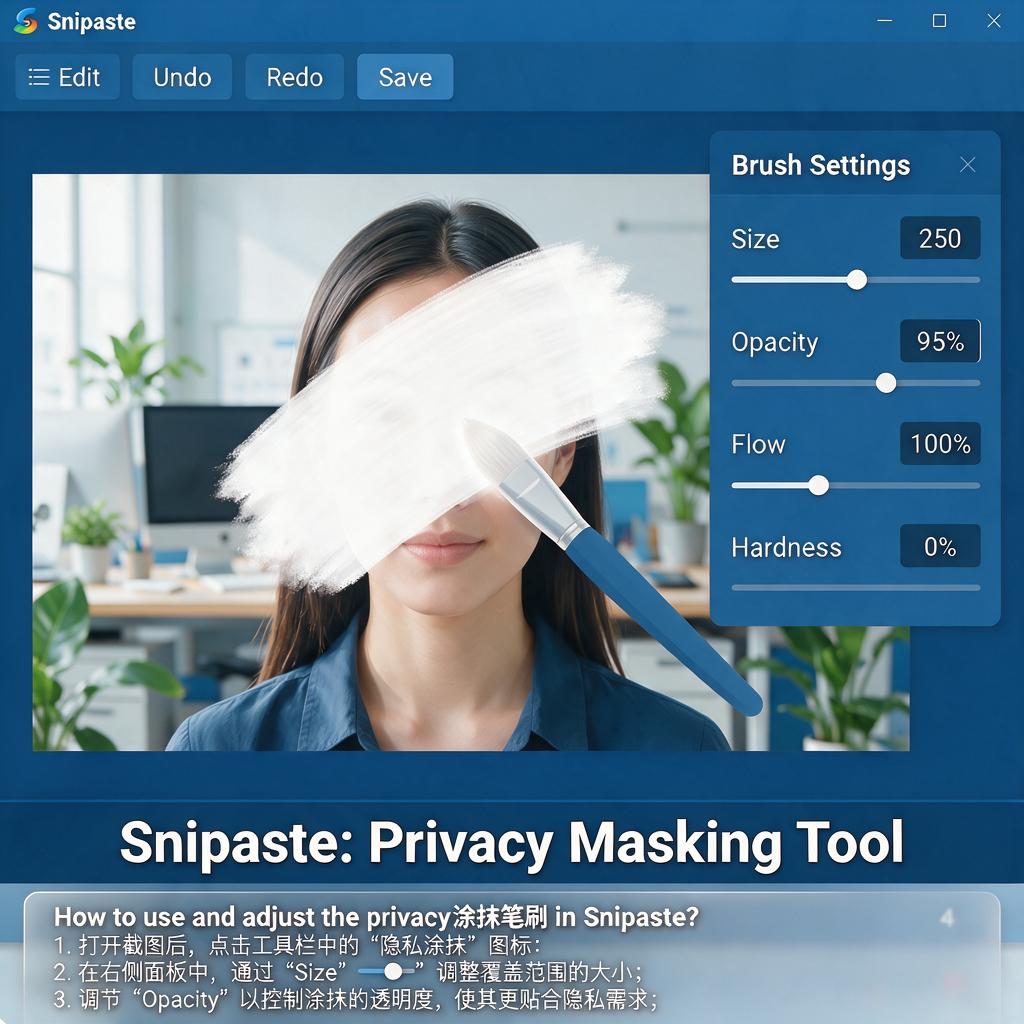This screenshot has height=1024, width=1024.
Task: Minimize the Snipaste window
Action: pyautogui.click(x=884, y=21)
